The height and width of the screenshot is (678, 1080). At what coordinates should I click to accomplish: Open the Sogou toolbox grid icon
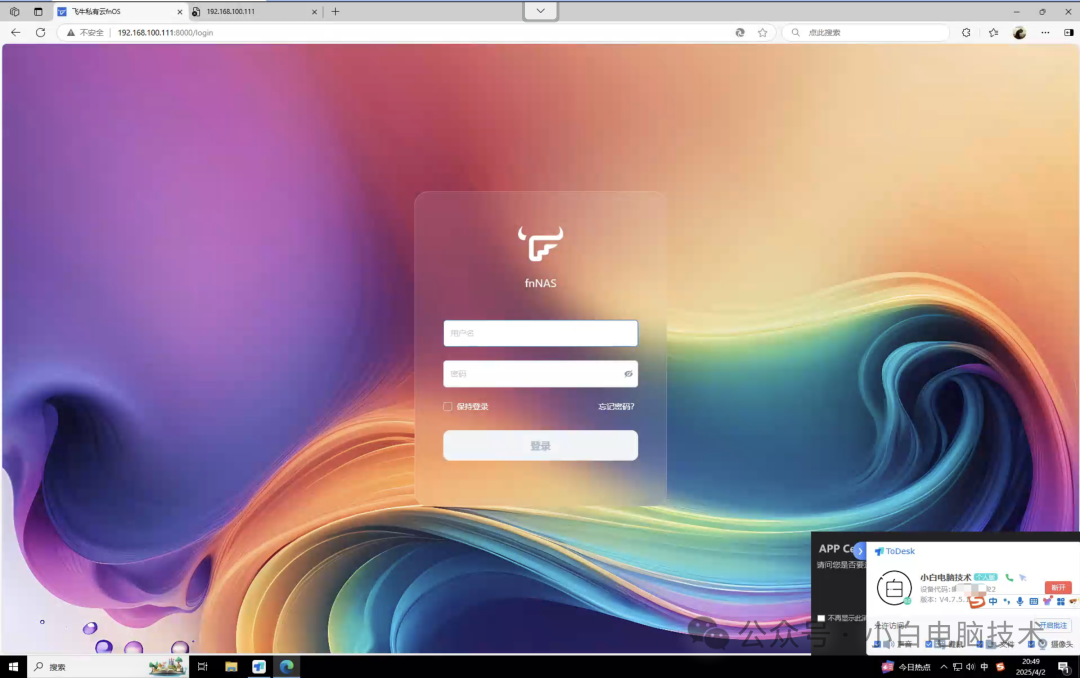[x=1061, y=602]
